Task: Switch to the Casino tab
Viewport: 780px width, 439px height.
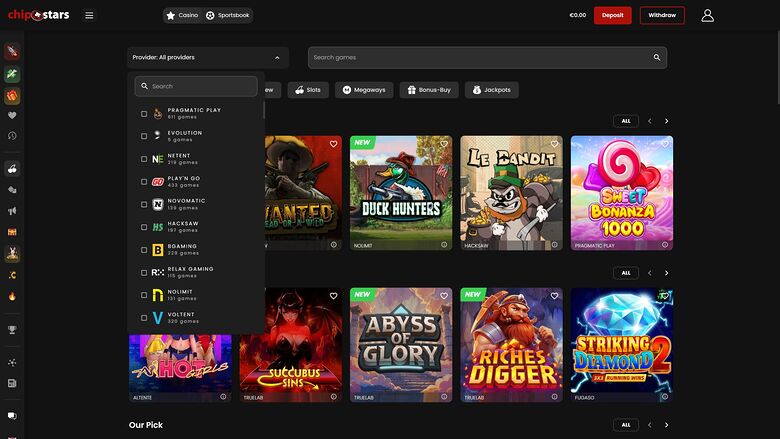Action: (x=182, y=15)
